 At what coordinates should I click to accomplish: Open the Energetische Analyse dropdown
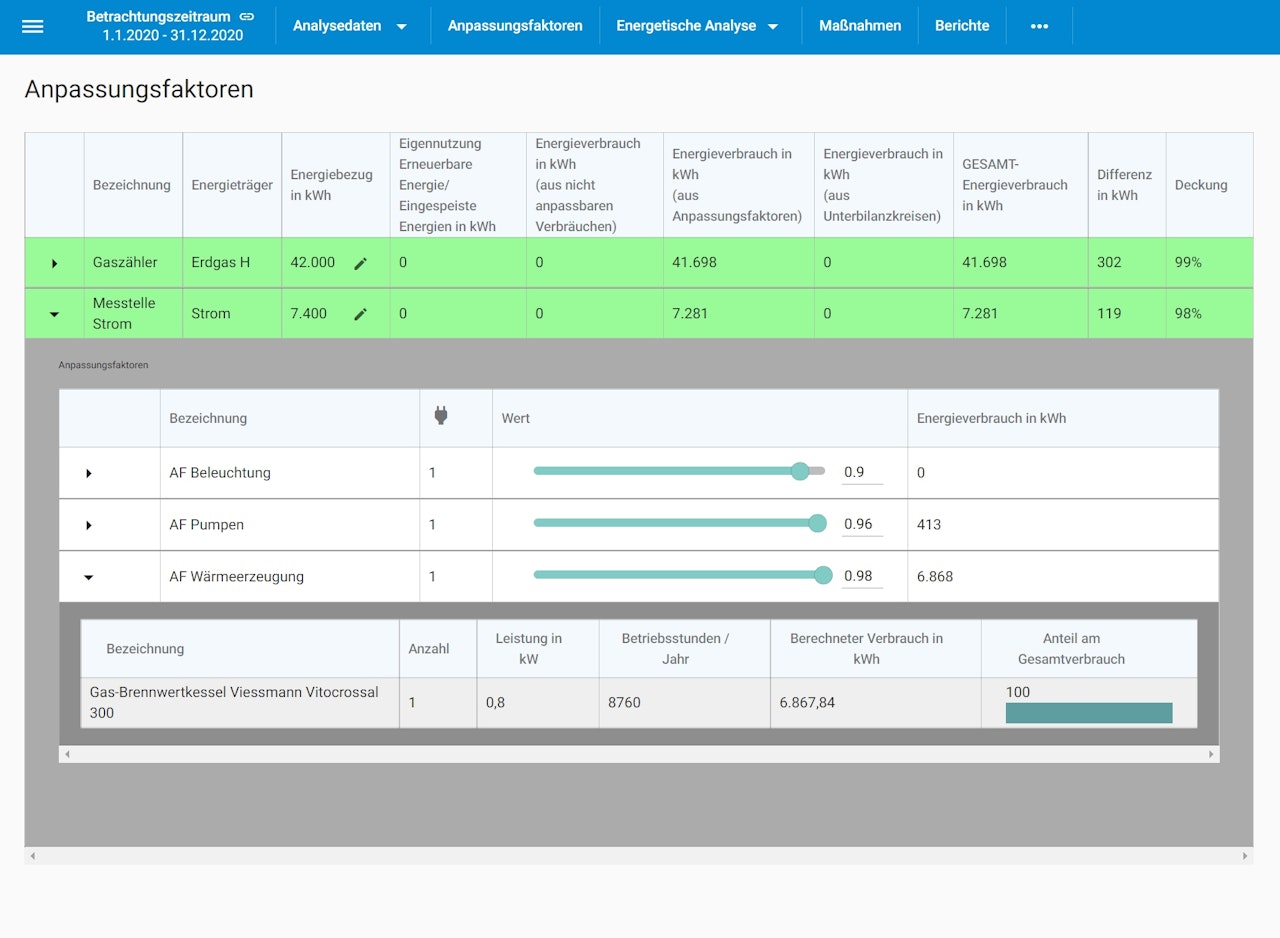[x=698, y=26]
